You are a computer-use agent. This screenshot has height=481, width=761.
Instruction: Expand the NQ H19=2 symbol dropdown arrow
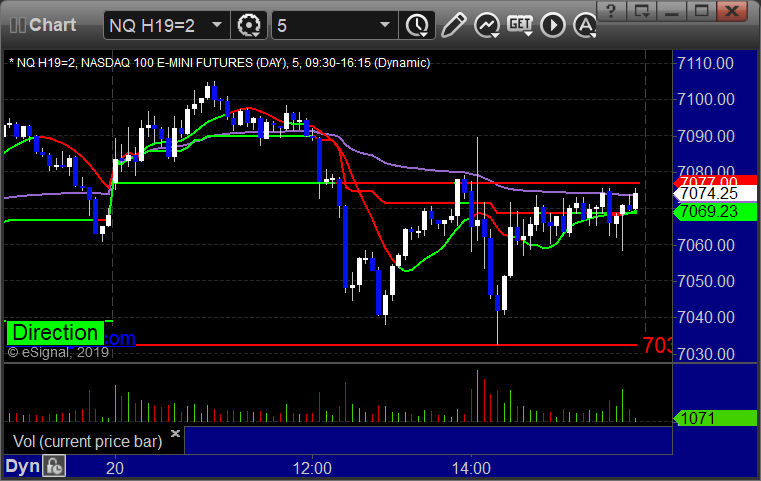pyautogui.click(x=217, y=24)
